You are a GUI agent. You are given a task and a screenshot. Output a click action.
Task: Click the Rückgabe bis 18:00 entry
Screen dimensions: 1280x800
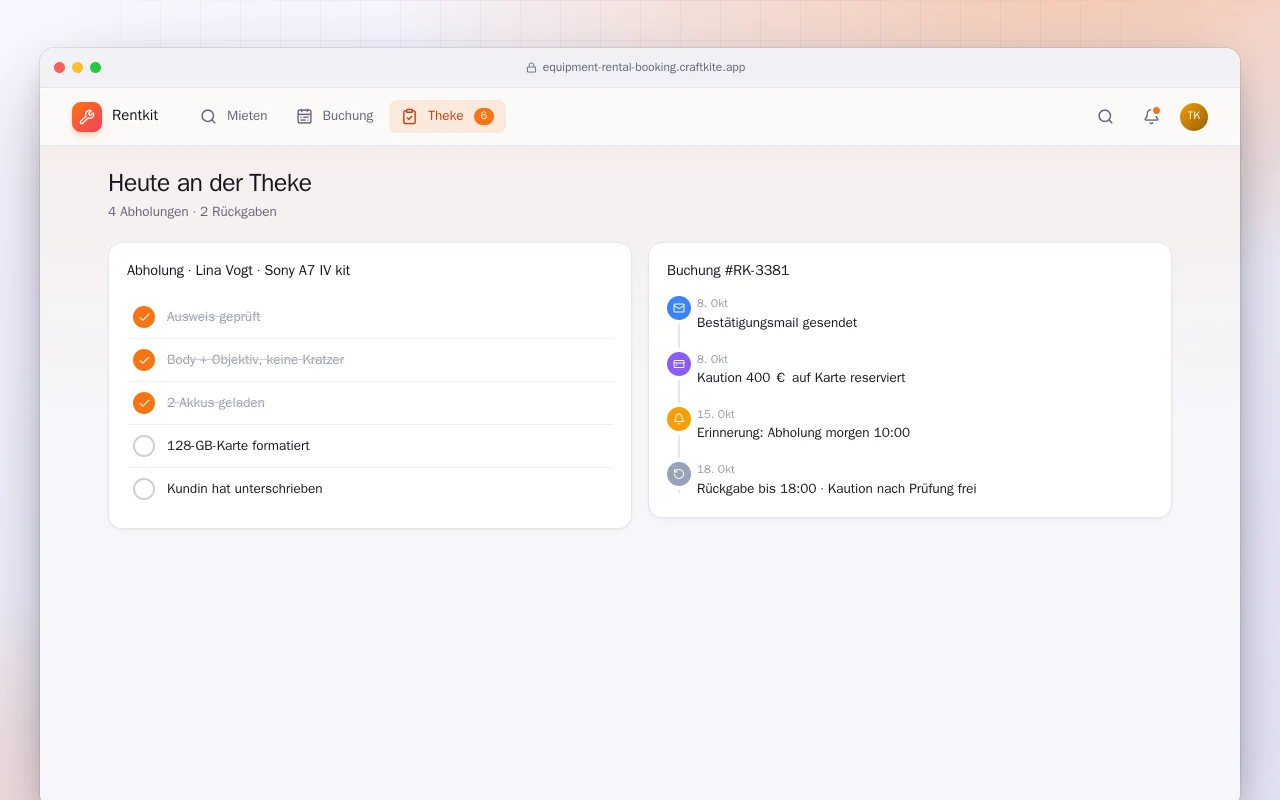836,489
